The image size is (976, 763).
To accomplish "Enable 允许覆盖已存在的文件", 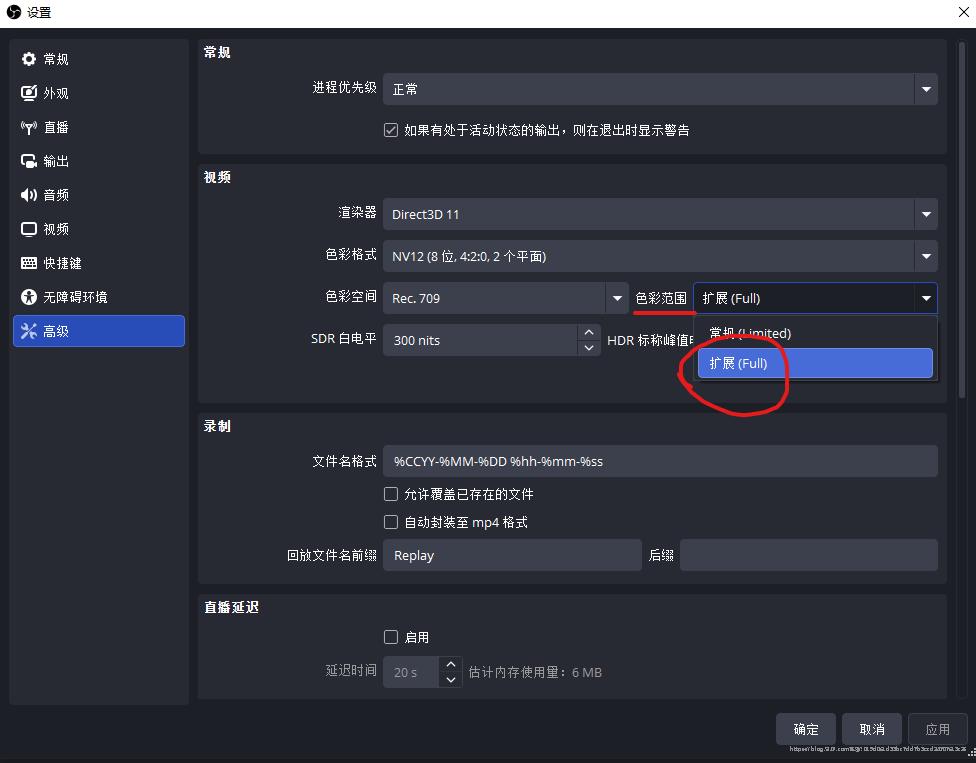I will 390,494.
